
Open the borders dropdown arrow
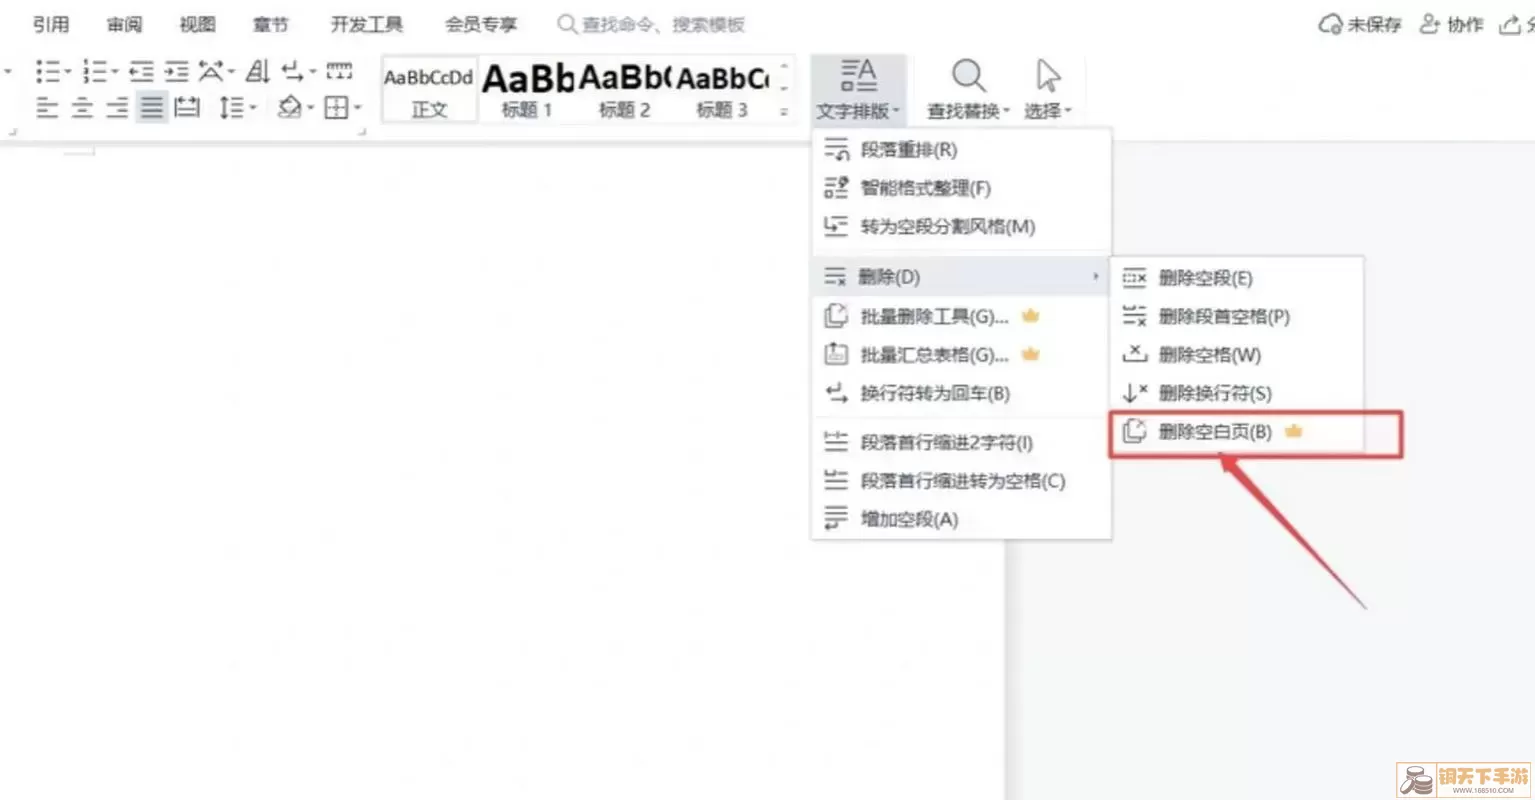(x=357, y=107)
